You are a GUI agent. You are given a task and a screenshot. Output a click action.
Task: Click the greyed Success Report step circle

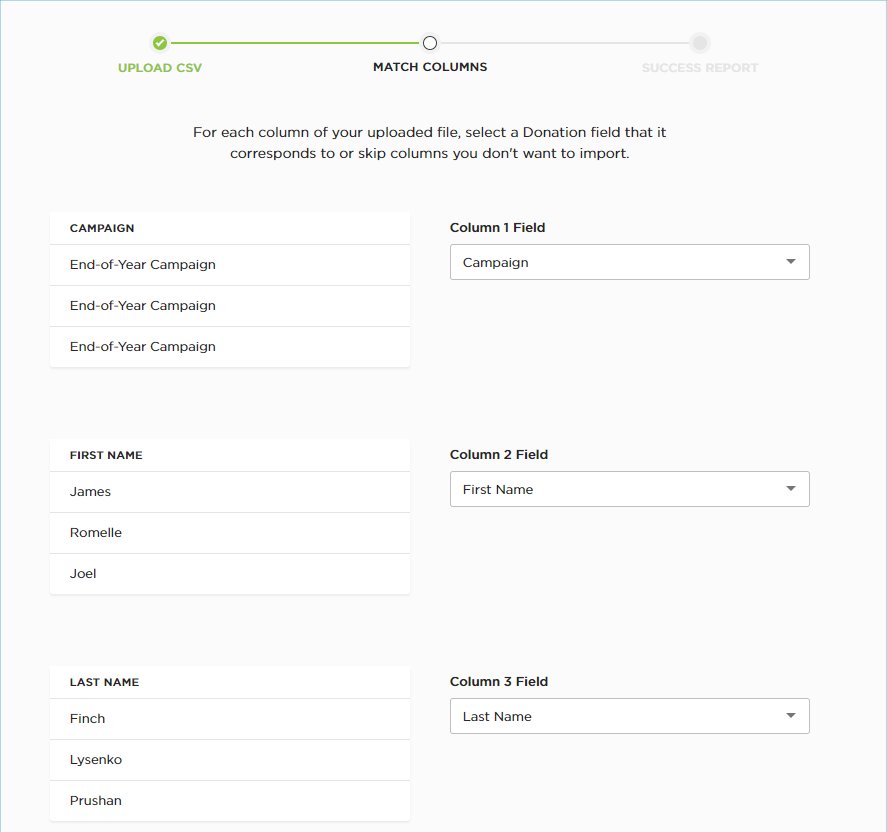tap(700, 43)
